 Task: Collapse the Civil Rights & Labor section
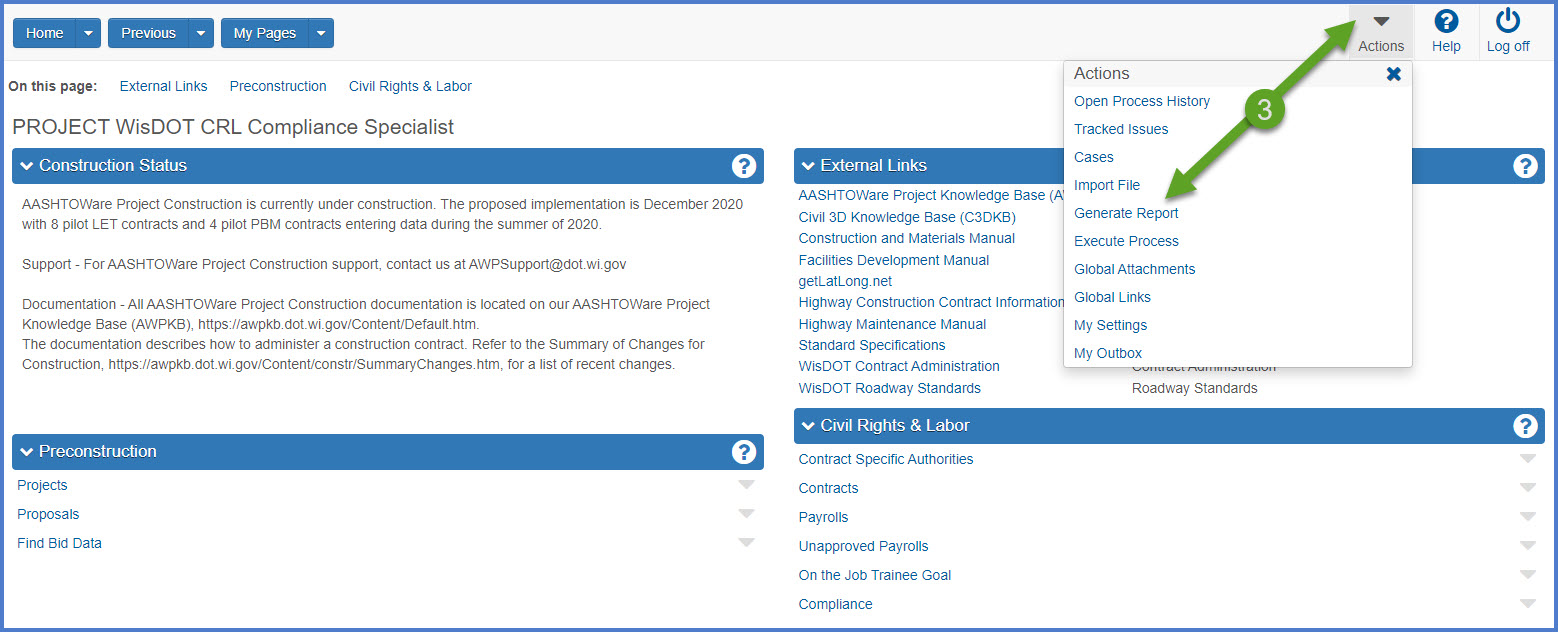pyautogui.click(x=808, y=426)
